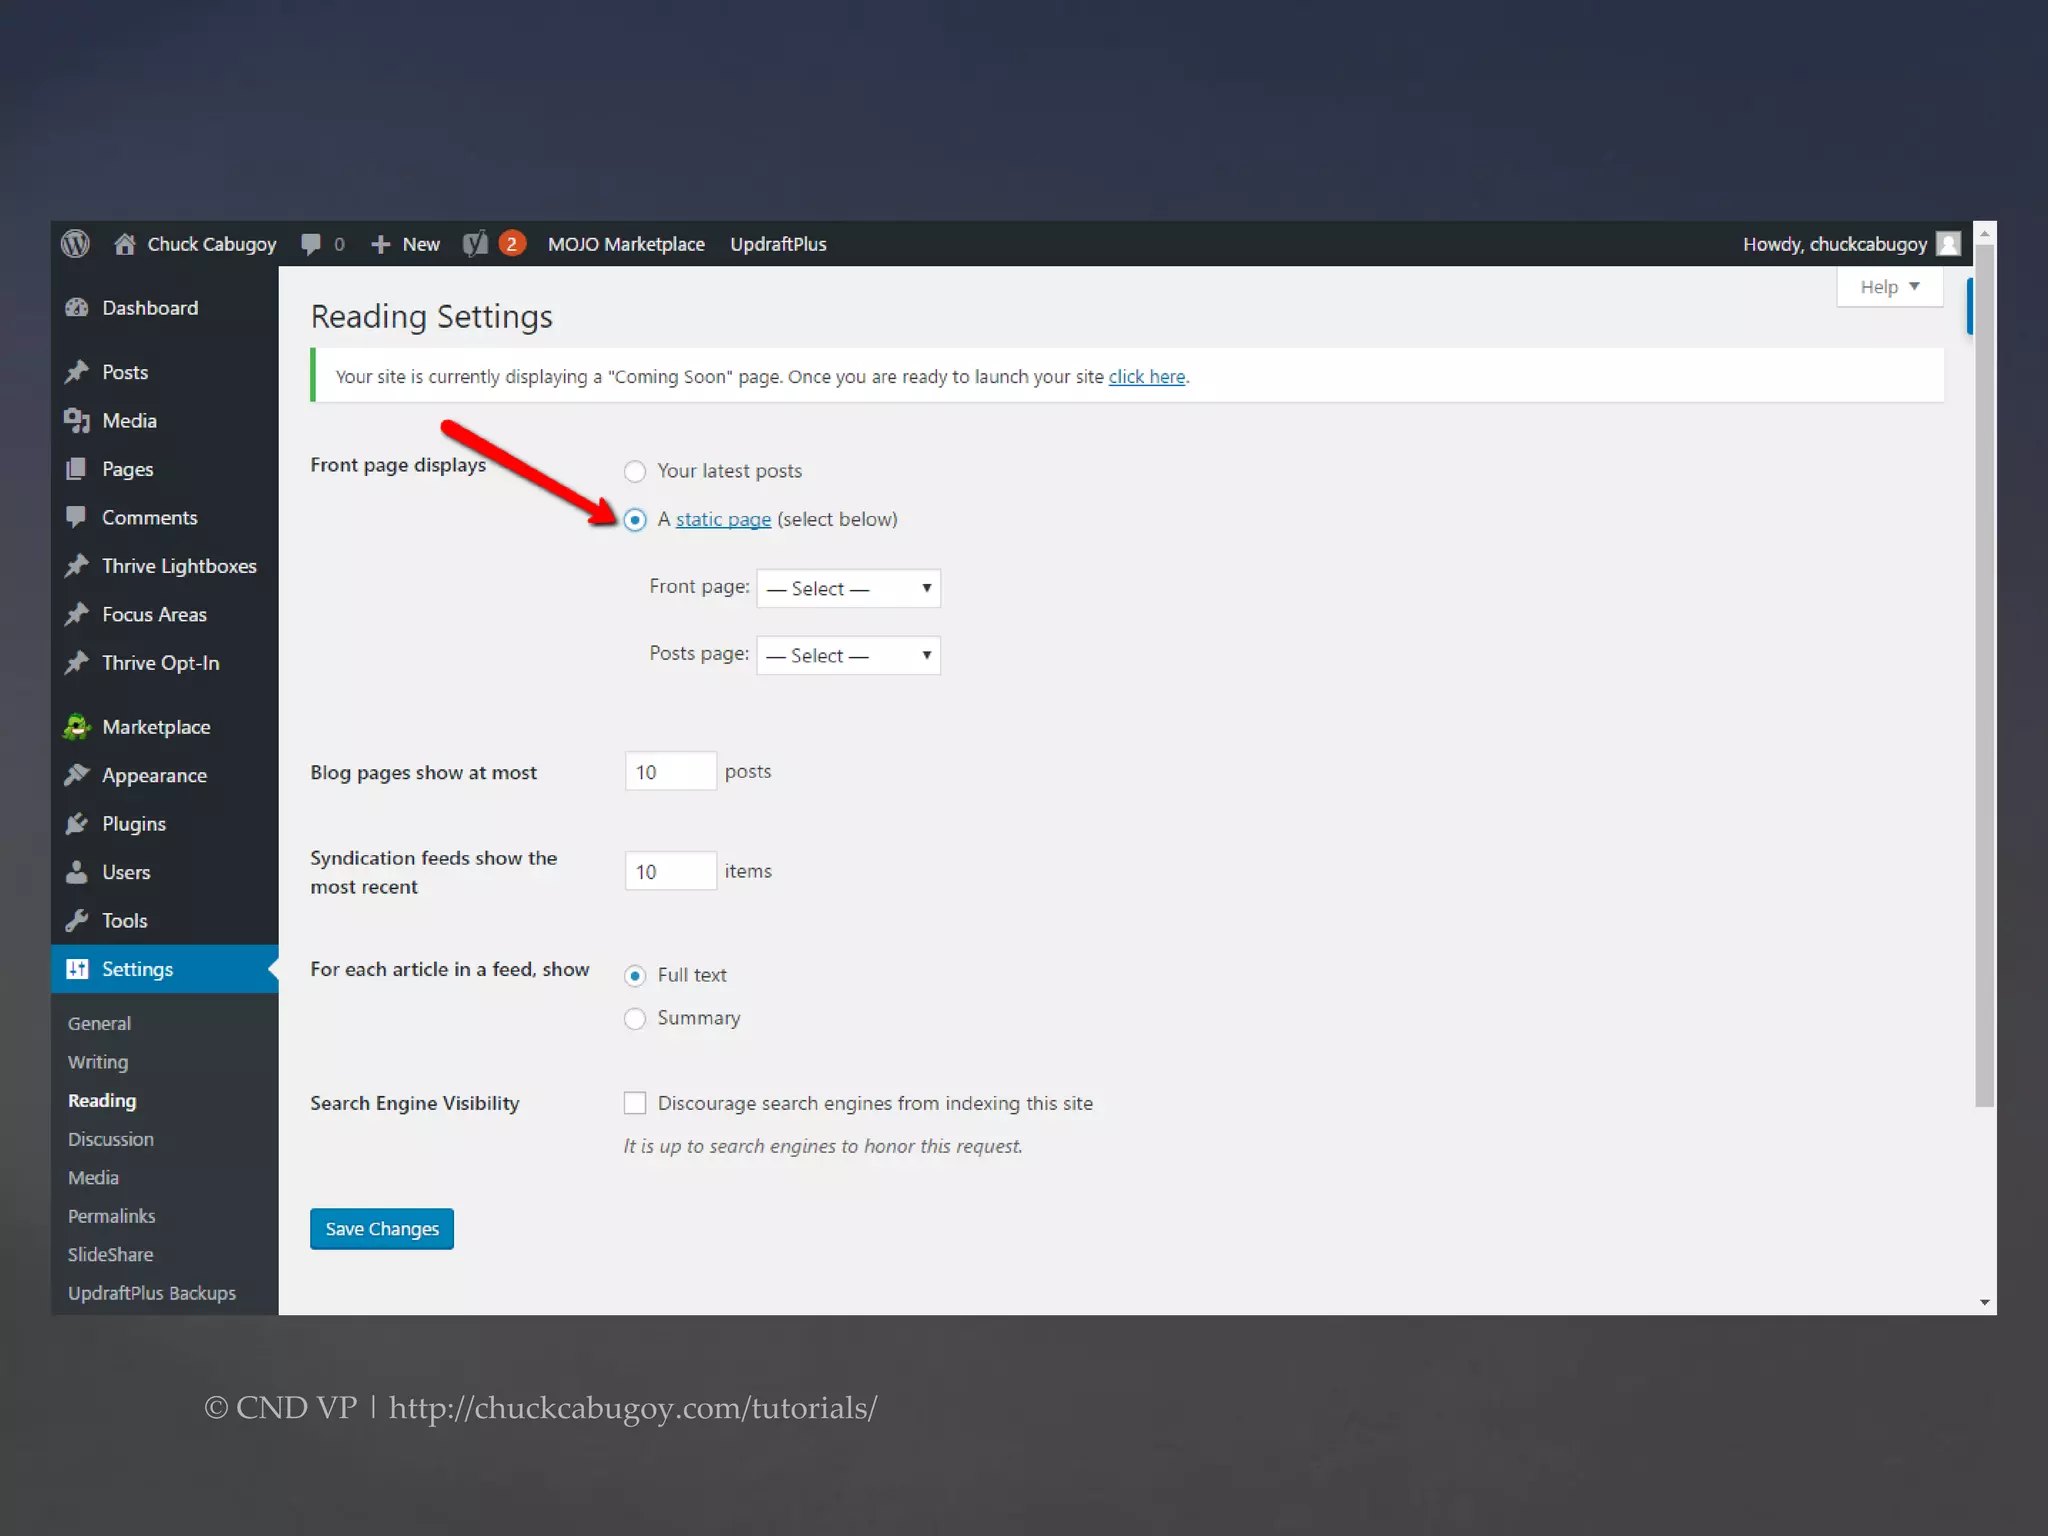2048x1536 pixels.
Task: Go to General settings submenu
Action: pyautogui.click(x=99, y=1024)
